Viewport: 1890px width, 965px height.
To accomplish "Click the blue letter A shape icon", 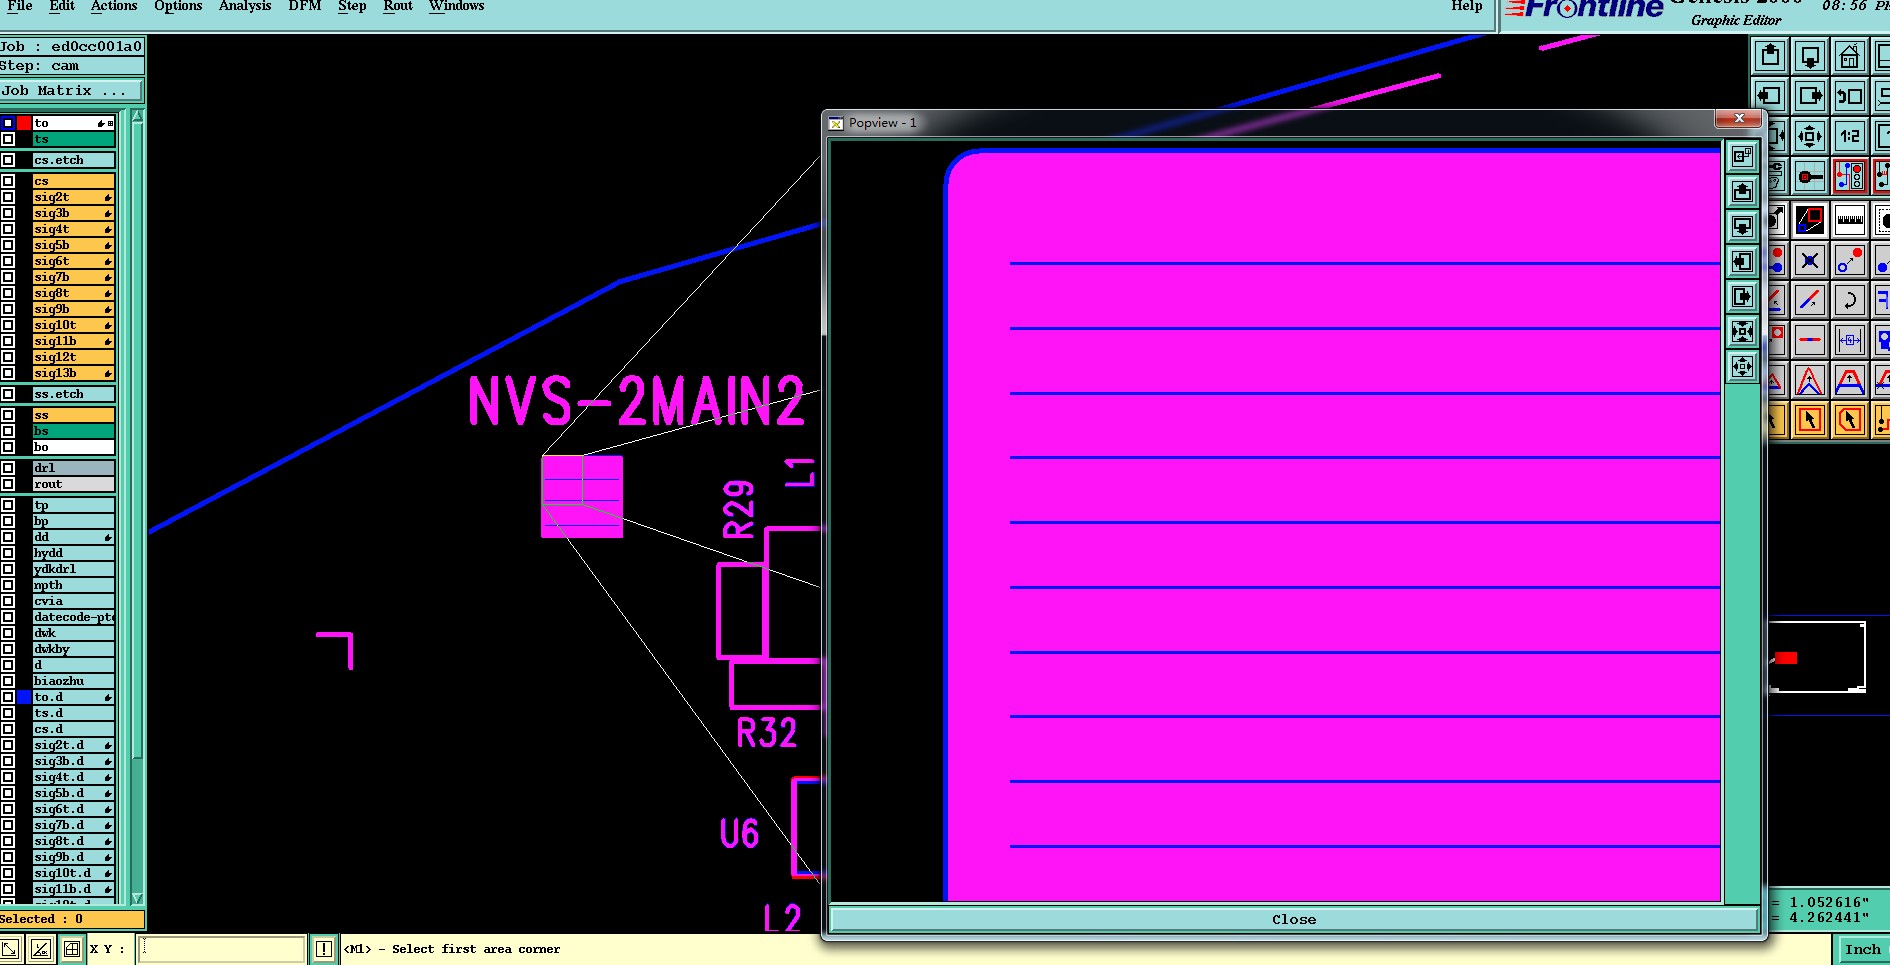I will (x=1850, y=381).
